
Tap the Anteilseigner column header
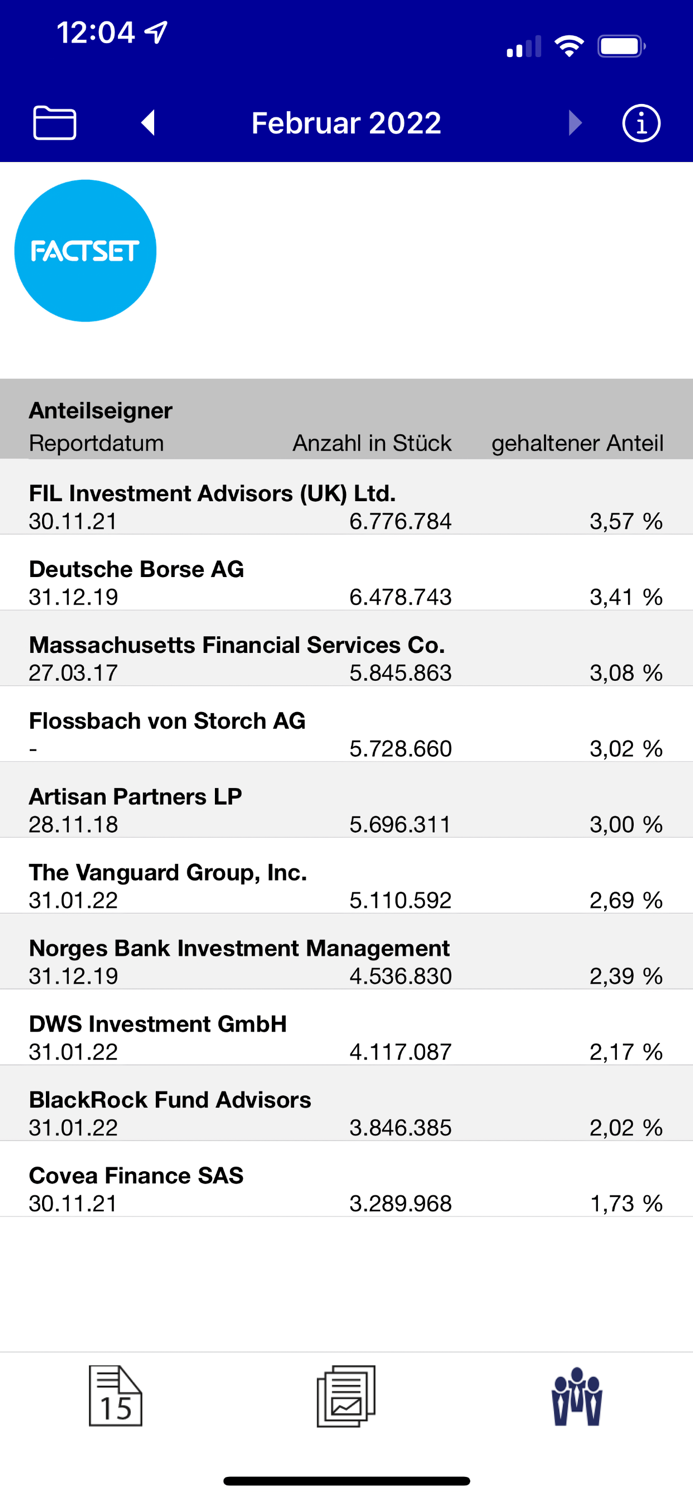[x=101, y=411]
